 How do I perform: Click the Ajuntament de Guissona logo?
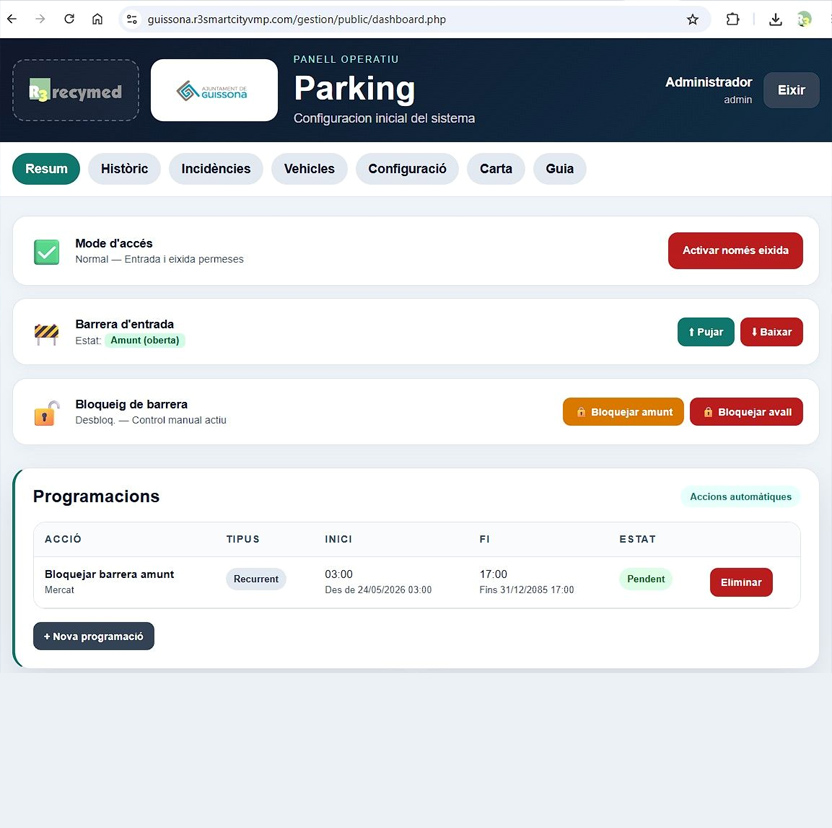coord(214,90)
